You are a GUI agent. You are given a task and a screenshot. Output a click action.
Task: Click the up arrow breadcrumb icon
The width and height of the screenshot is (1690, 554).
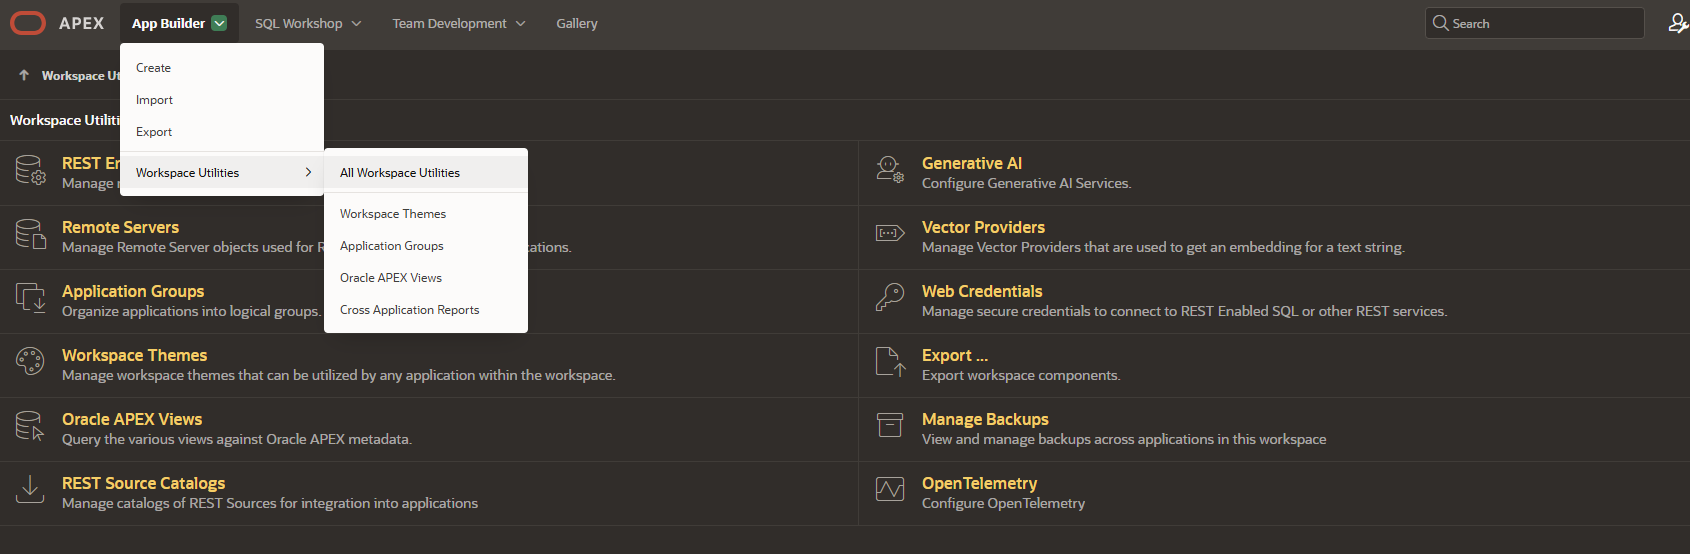(24, 75)
